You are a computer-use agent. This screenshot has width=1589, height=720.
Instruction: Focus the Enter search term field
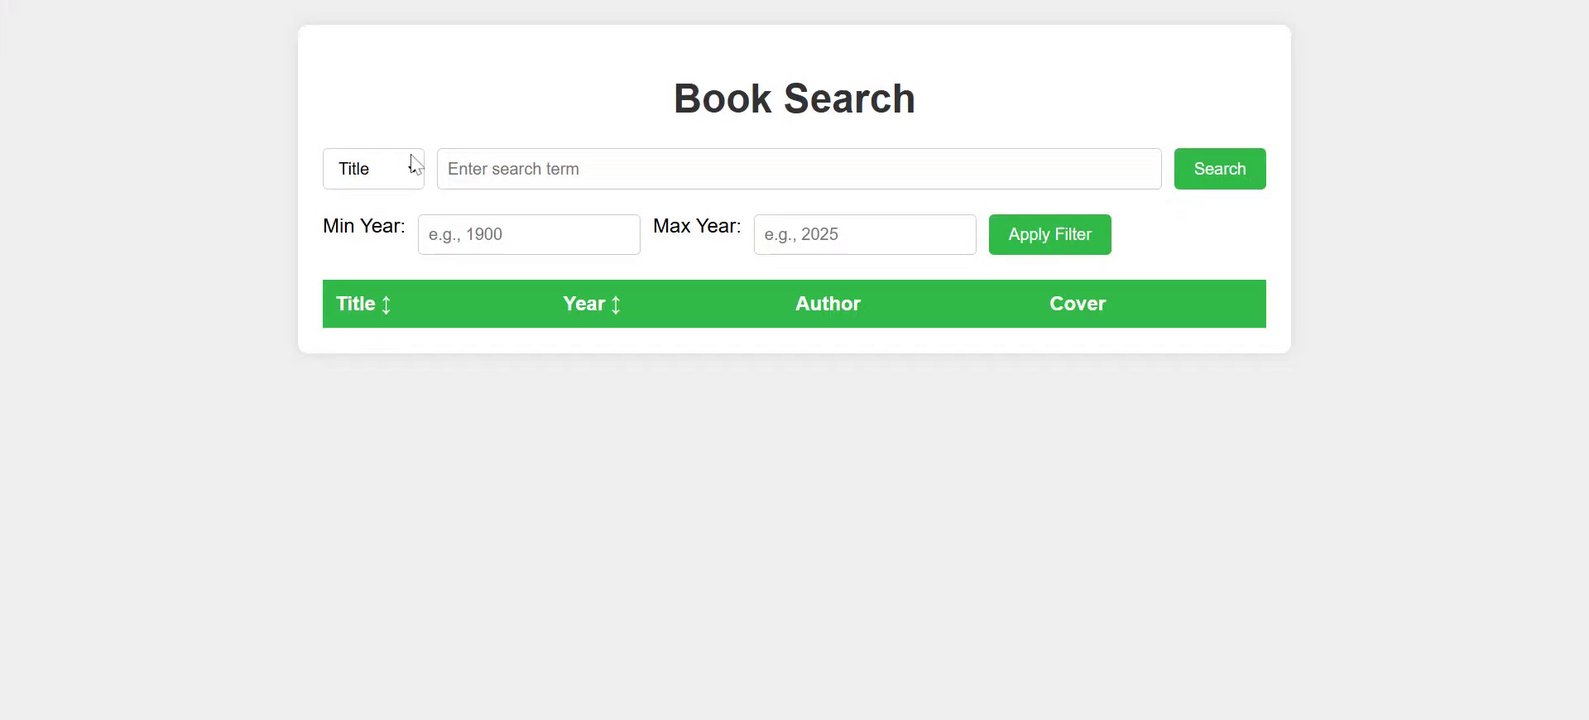pyautogui.click(x=798, y=169)
